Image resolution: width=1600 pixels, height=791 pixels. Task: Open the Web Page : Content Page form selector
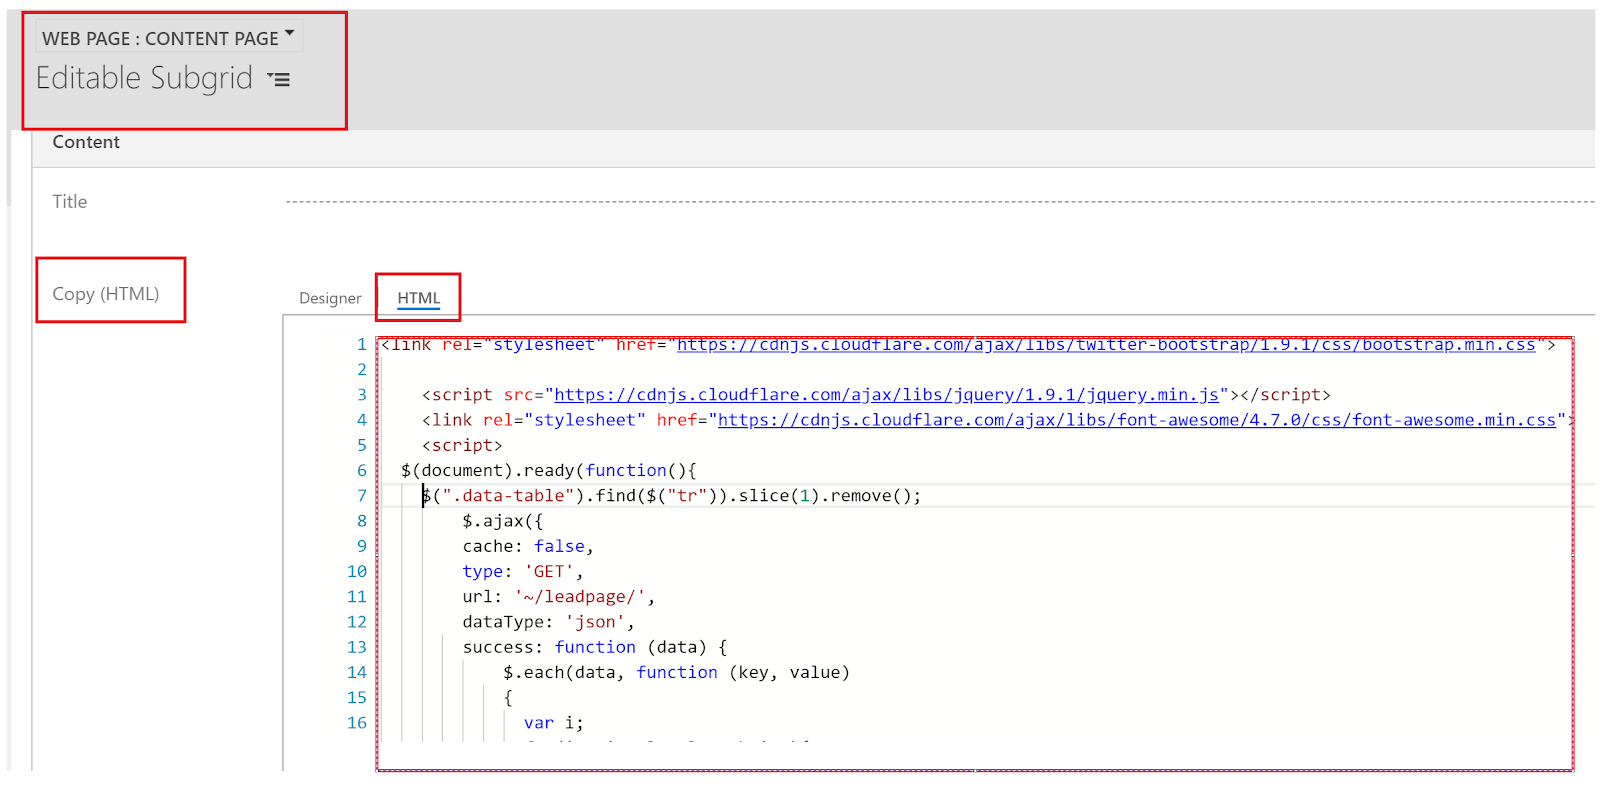(169, 38)
